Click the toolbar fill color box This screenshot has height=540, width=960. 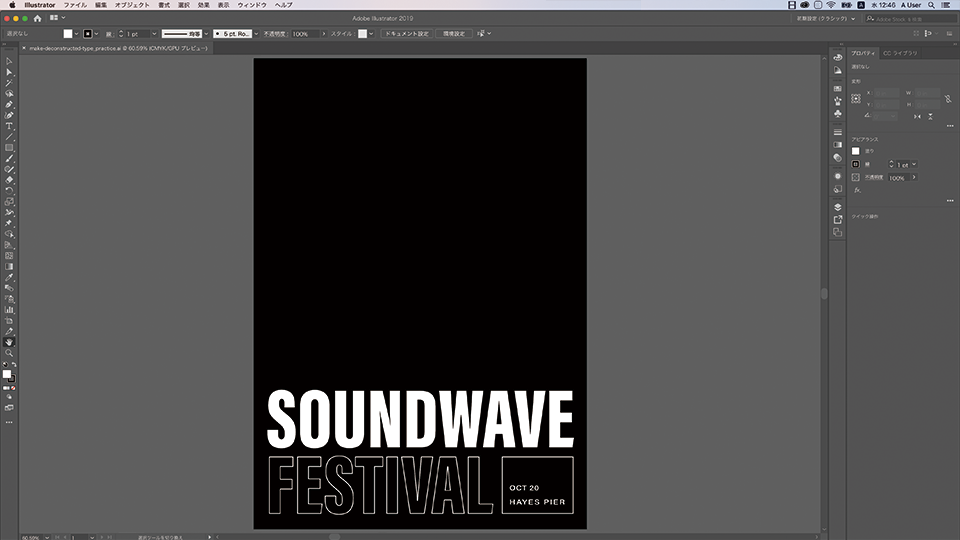tap(7, 374)
